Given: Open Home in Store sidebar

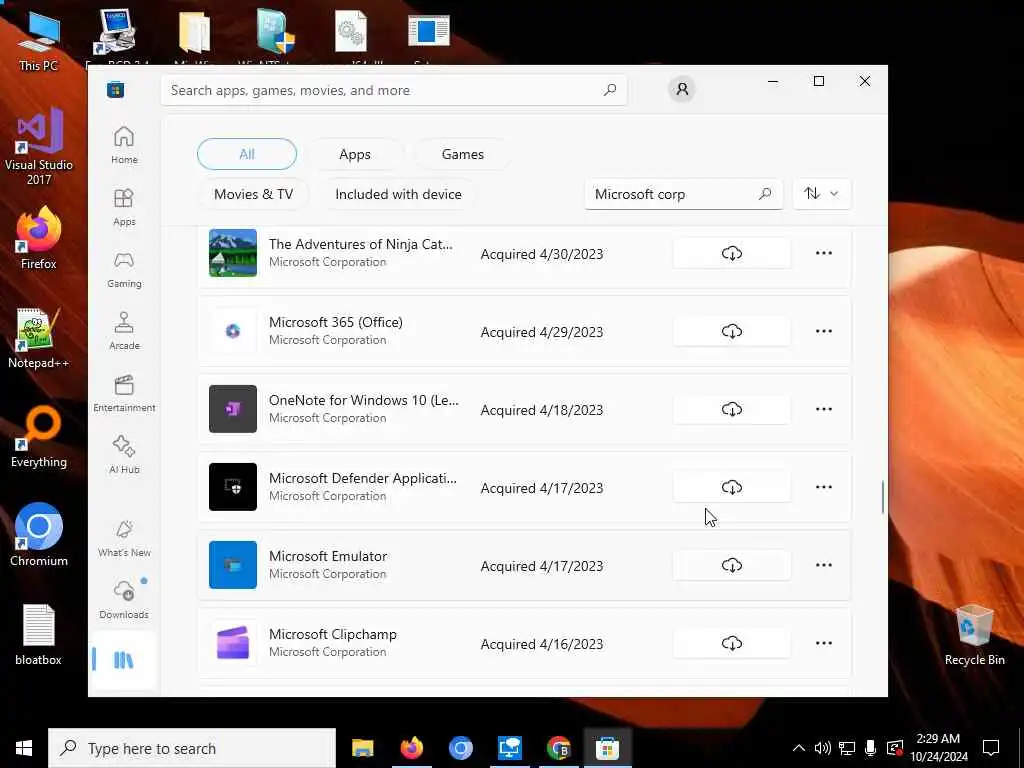Looking at the screenshot, I should 124,145.
